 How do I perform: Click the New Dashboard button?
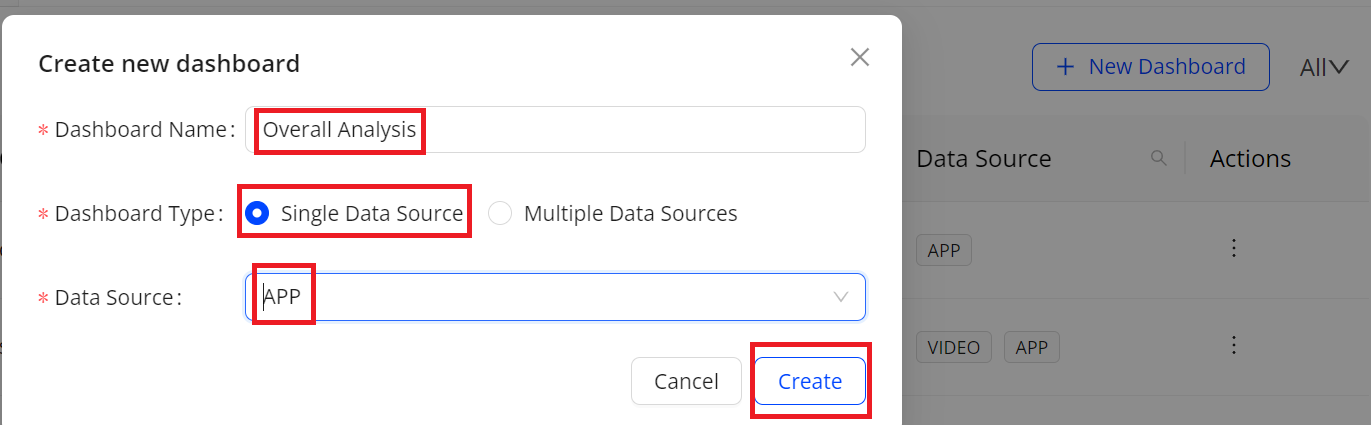(1150, 67)
